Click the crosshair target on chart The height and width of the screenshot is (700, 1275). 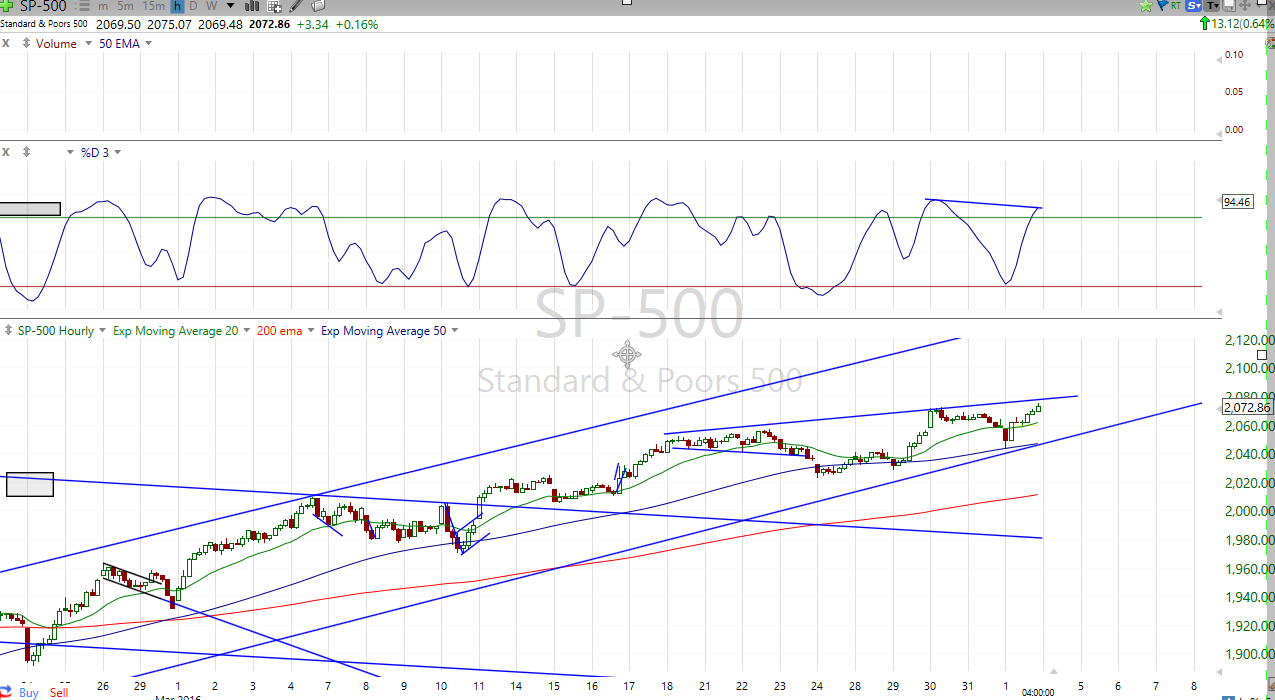tap(627, 354)
